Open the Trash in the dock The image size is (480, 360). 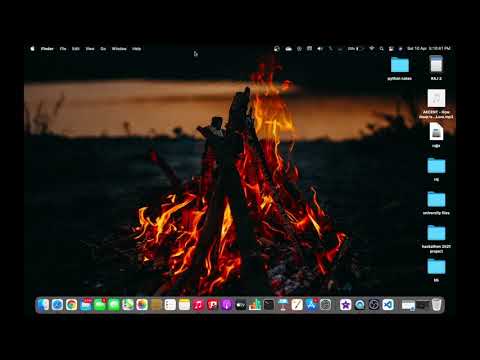[437, 305]
